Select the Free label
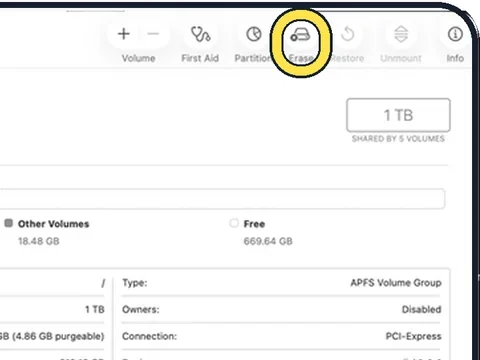The height and width of the screenshot is (360, 480). [x=254, y=224]
